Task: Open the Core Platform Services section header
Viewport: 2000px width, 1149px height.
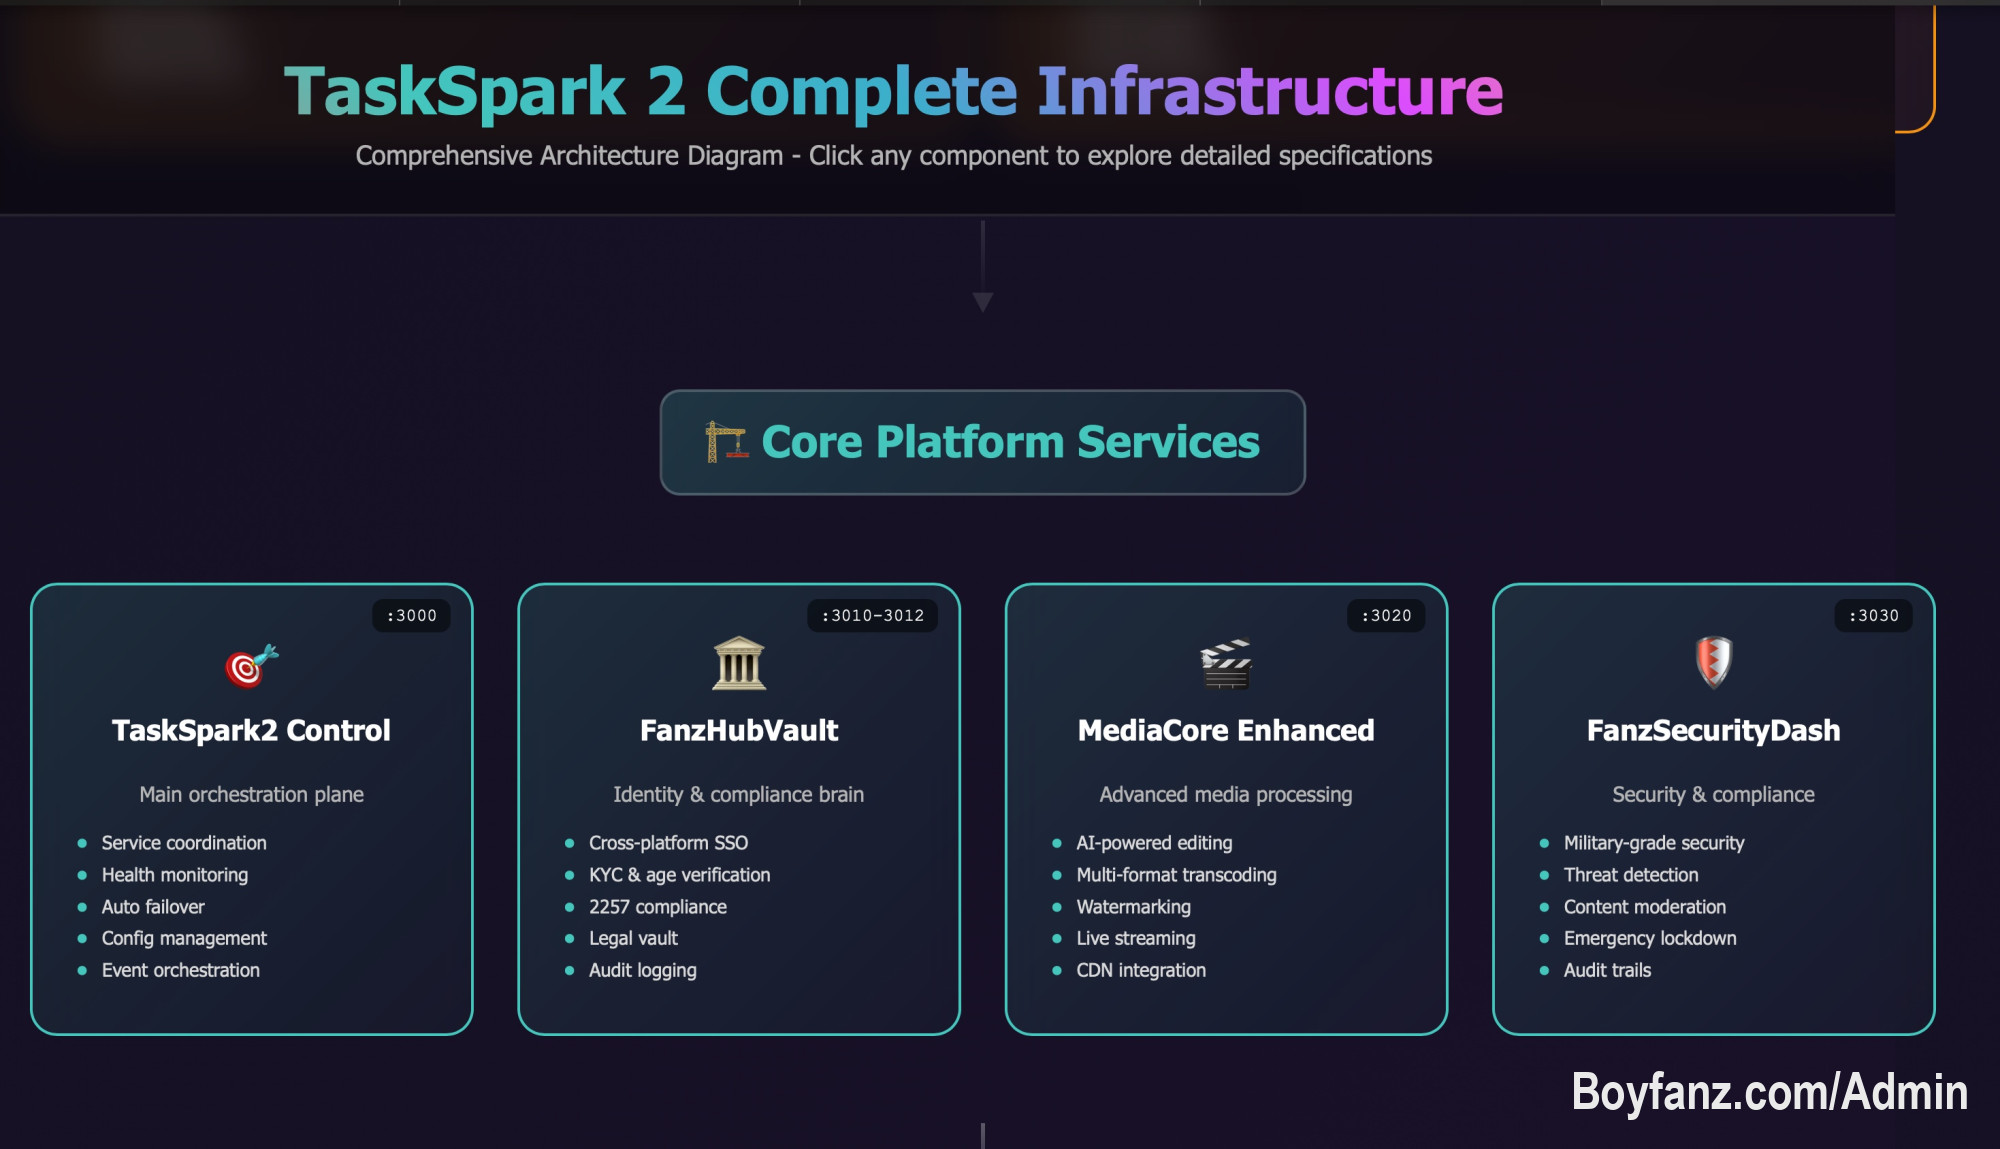Action: pos(1009,442)
